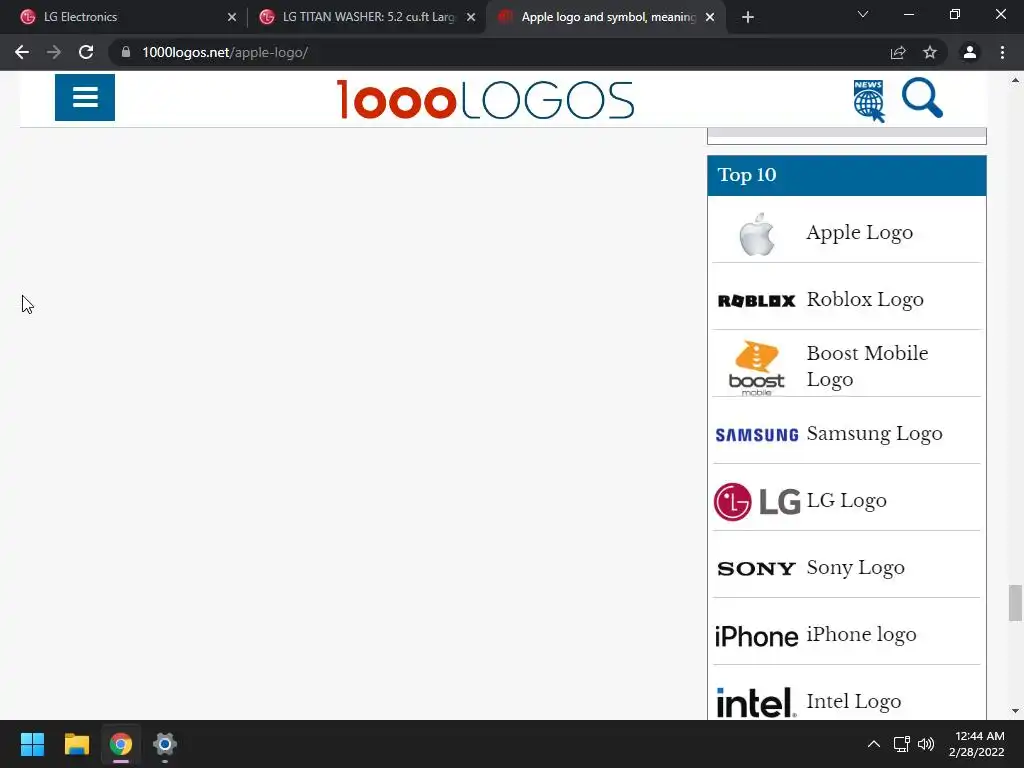Close the LG TITAN WASHER tab
The height and width of the screenshot is (768, 1024).
pyautogui.click(x=471, y=17)
